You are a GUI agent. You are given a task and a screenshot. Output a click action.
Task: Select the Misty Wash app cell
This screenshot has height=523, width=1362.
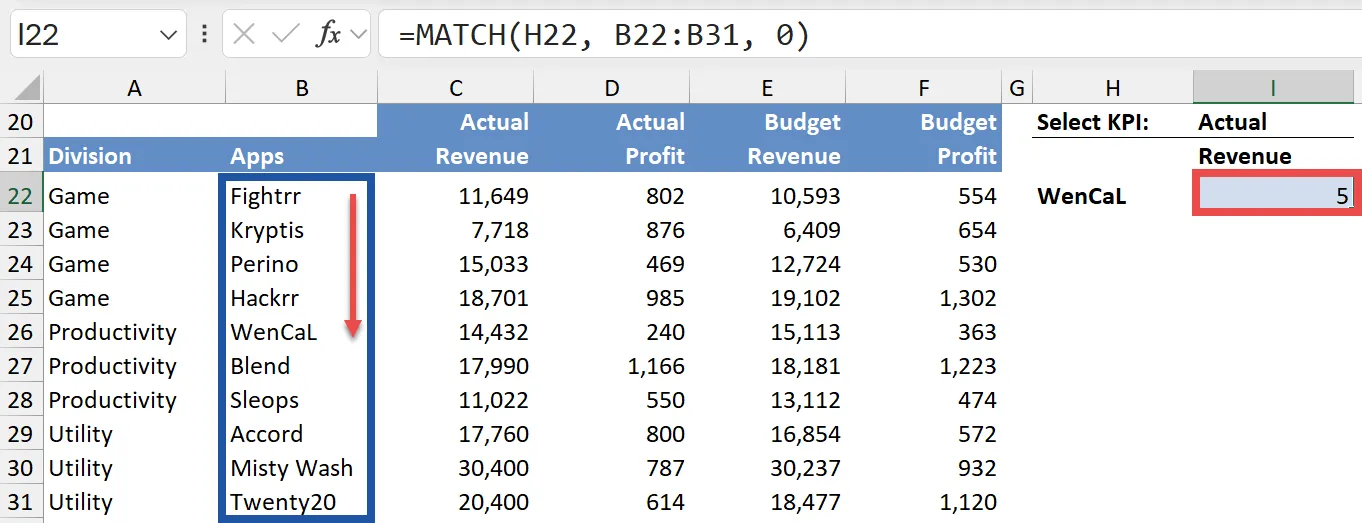[x=291, y=468]
